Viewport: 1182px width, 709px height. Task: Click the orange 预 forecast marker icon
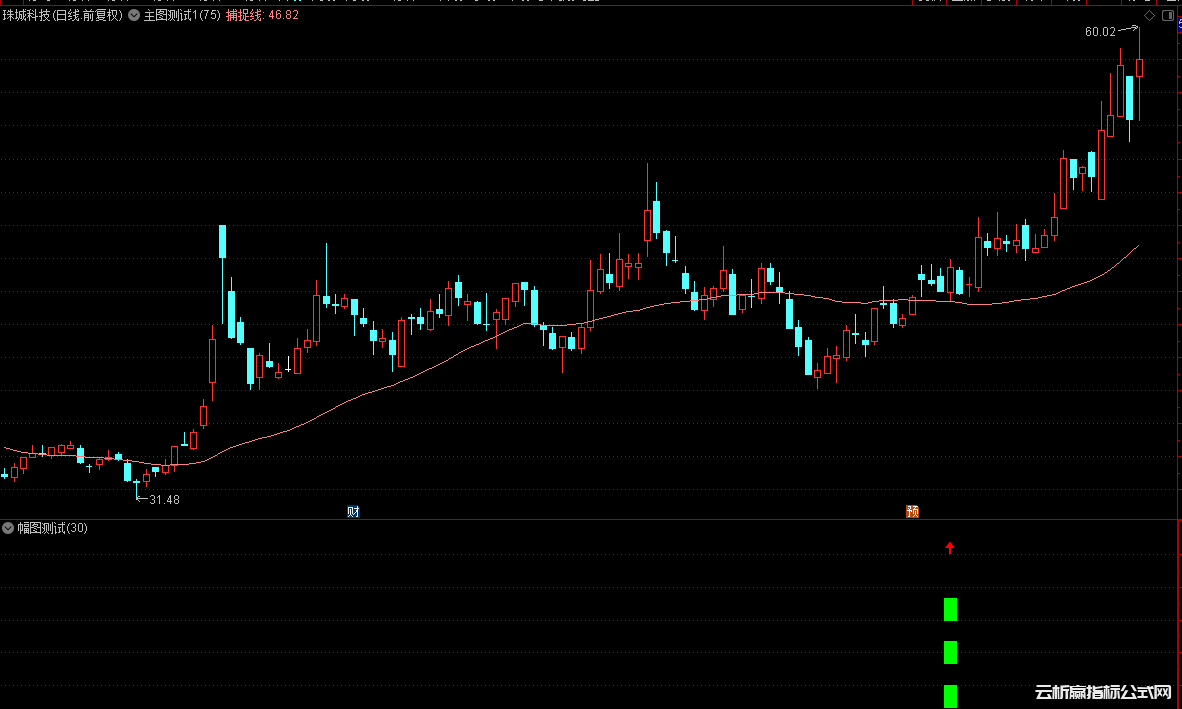[x=912, y=511]
